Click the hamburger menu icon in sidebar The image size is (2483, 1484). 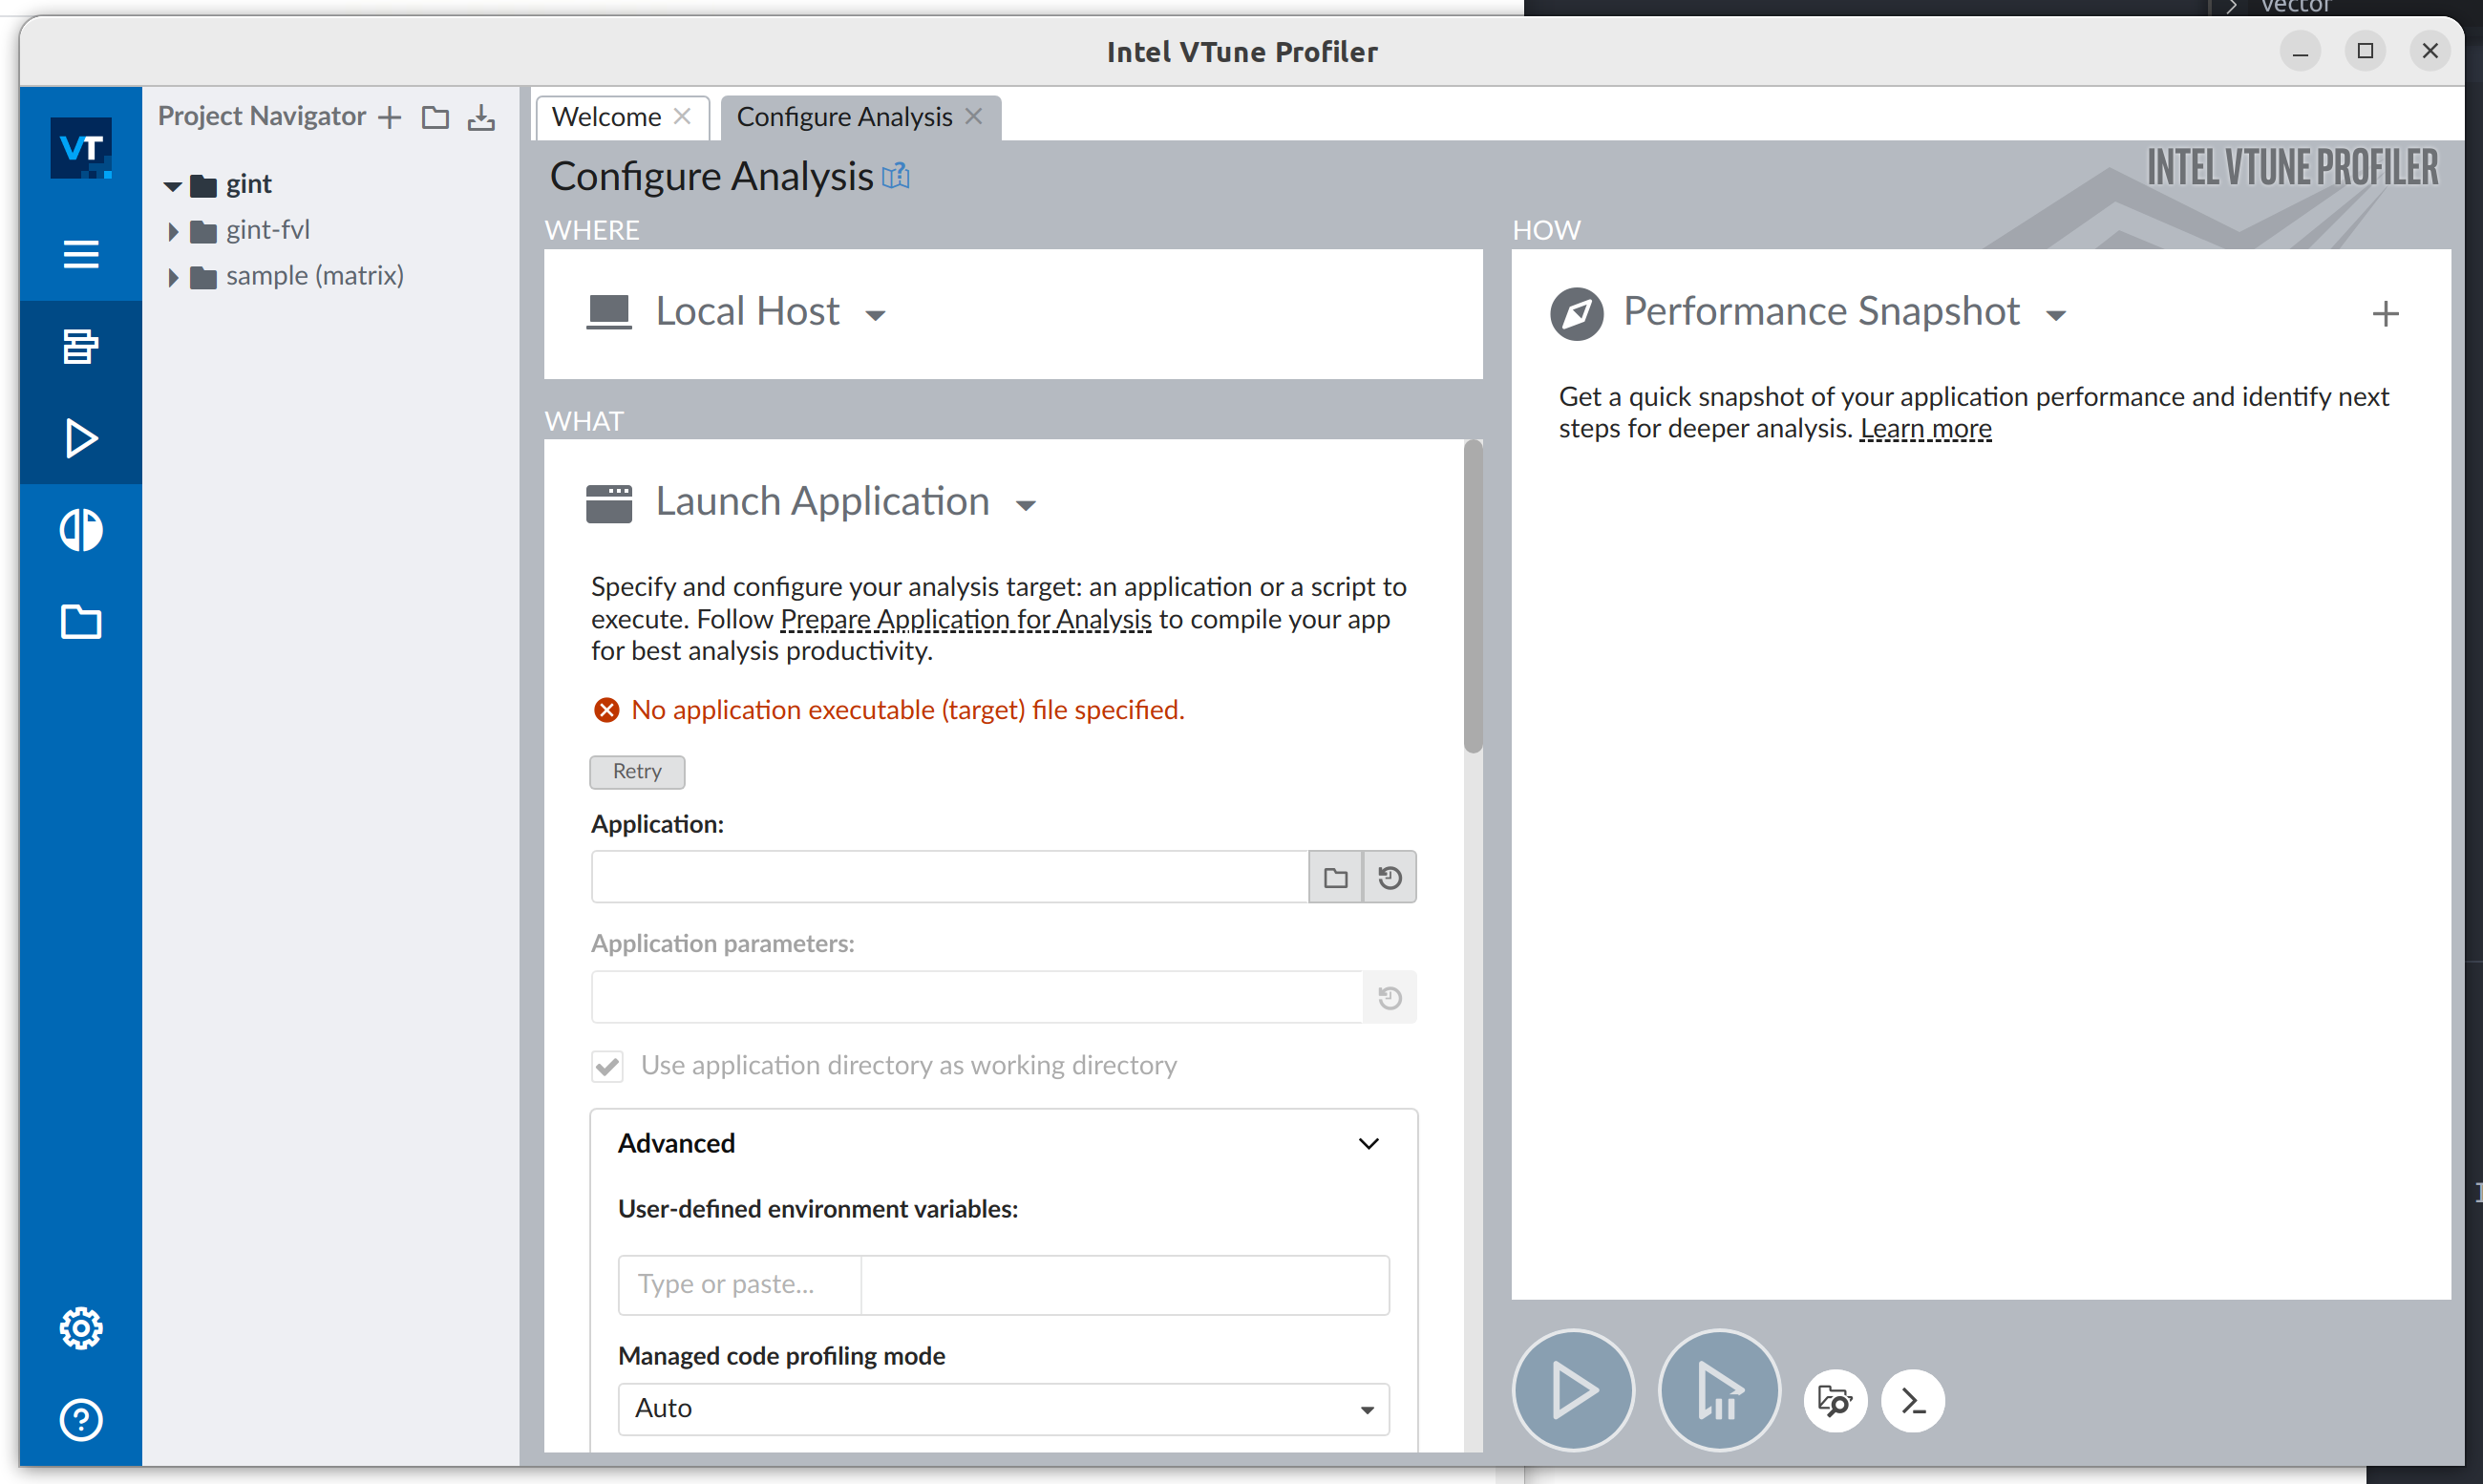[80, 254]
